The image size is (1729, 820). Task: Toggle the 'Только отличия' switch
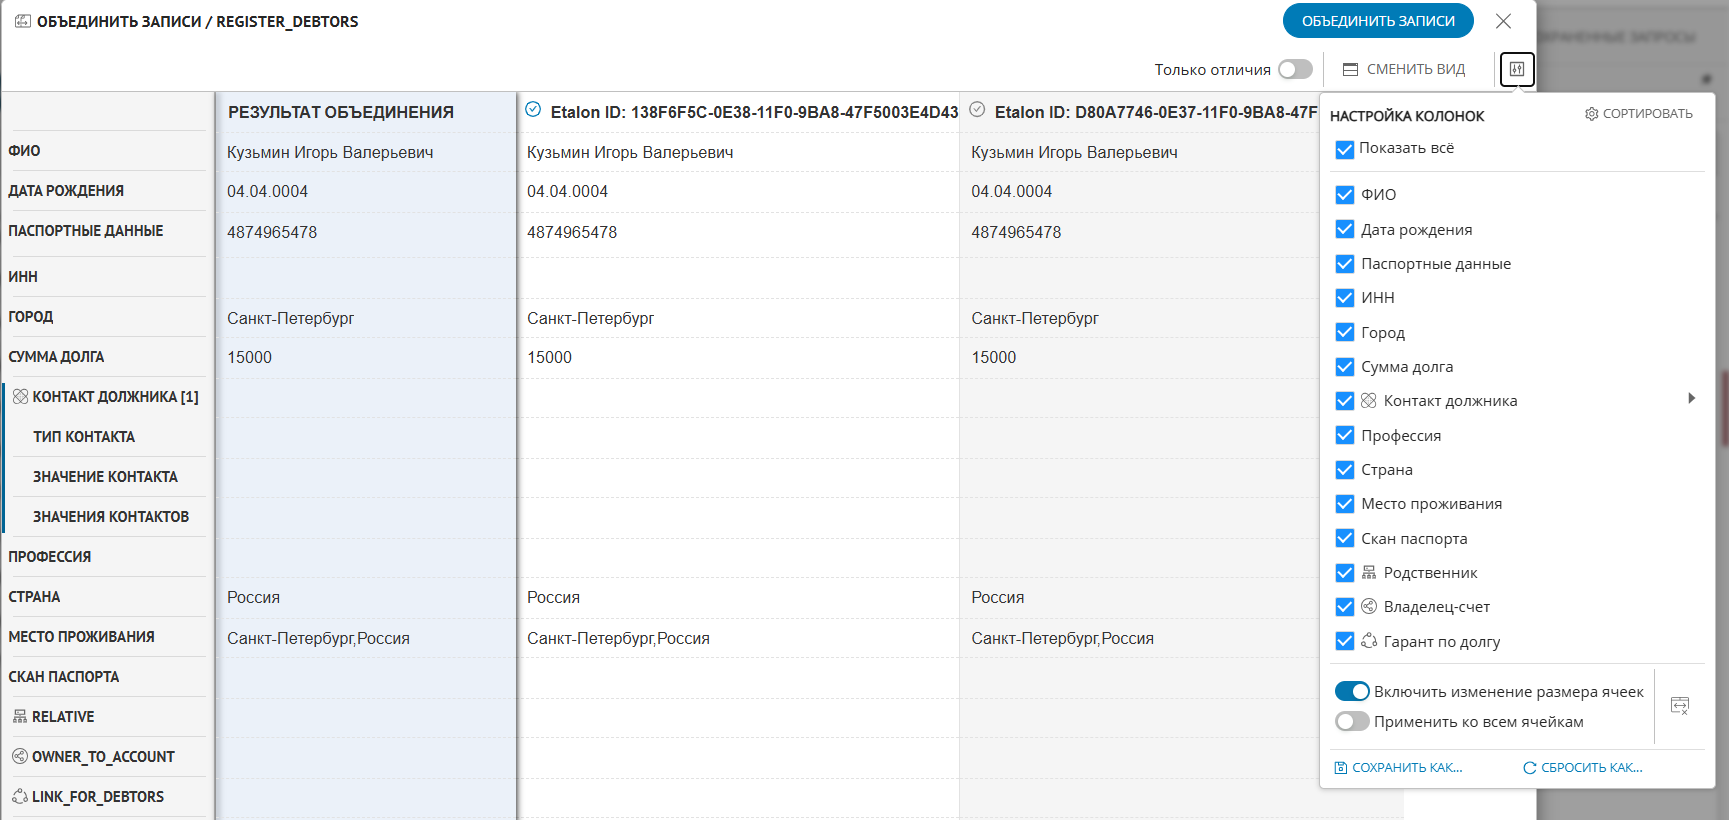(x=1295, y=69)
